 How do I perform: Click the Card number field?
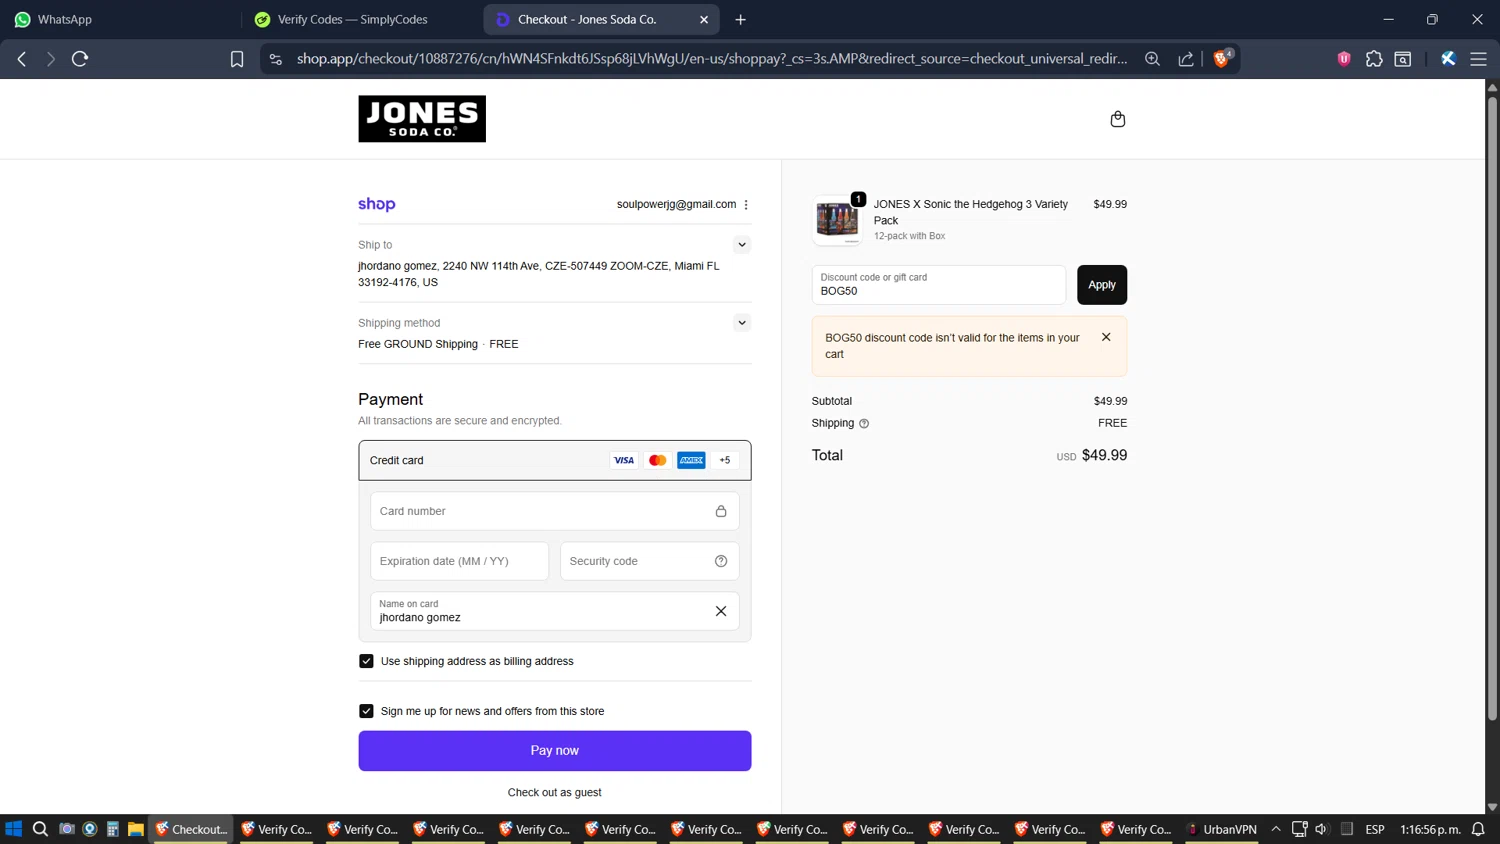tap(555, 511)
